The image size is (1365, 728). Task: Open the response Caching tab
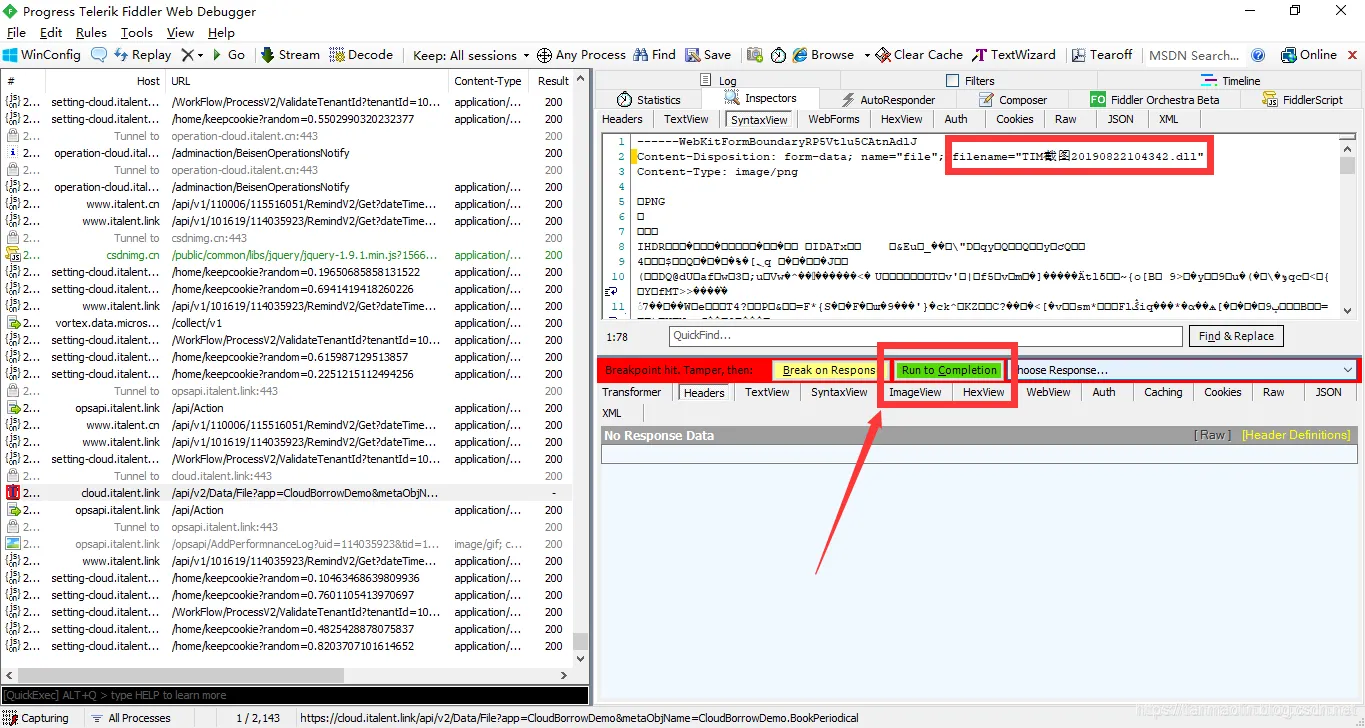click(x=1163, y=392)
